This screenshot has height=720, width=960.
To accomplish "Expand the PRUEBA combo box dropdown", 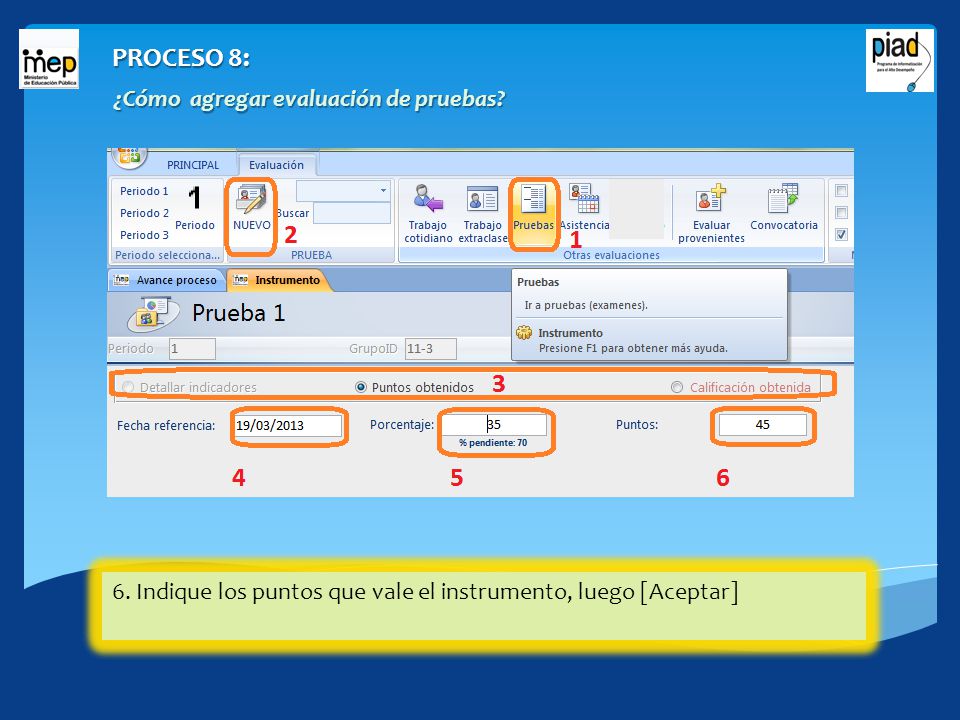I will tap(383, 190).
